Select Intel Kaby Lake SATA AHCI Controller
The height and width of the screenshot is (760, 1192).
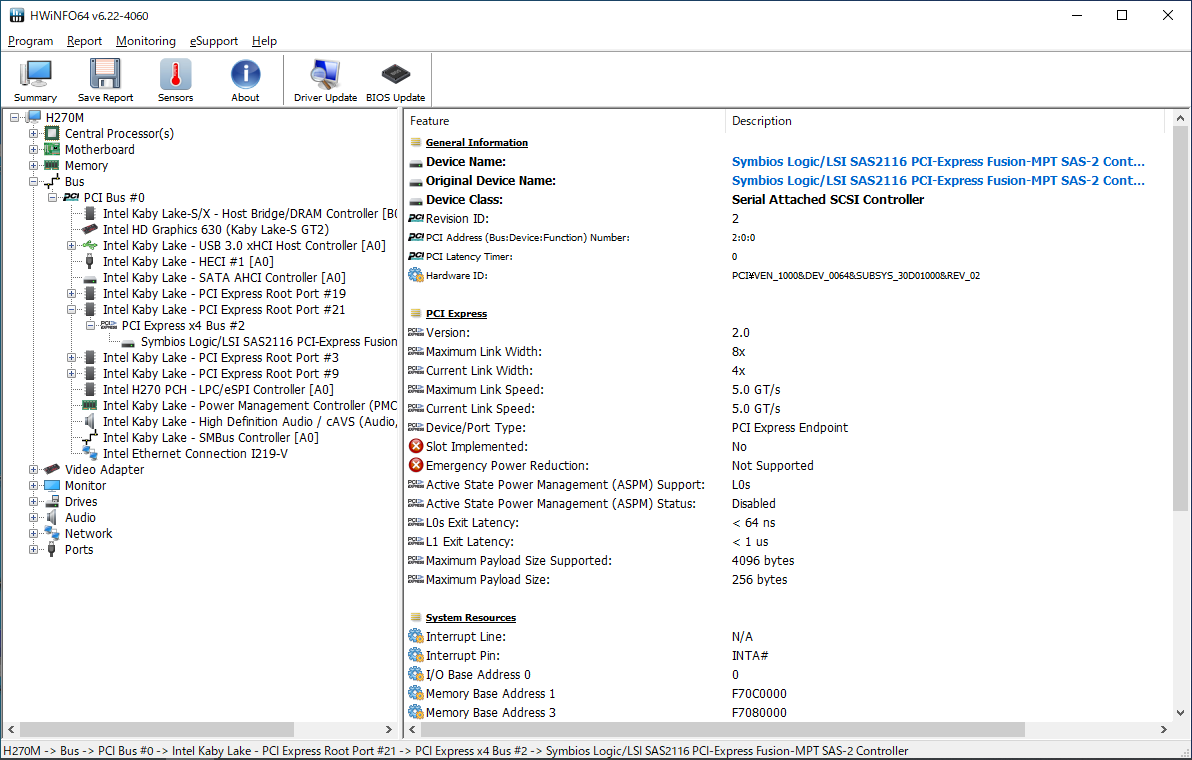[x=224, y=277]
